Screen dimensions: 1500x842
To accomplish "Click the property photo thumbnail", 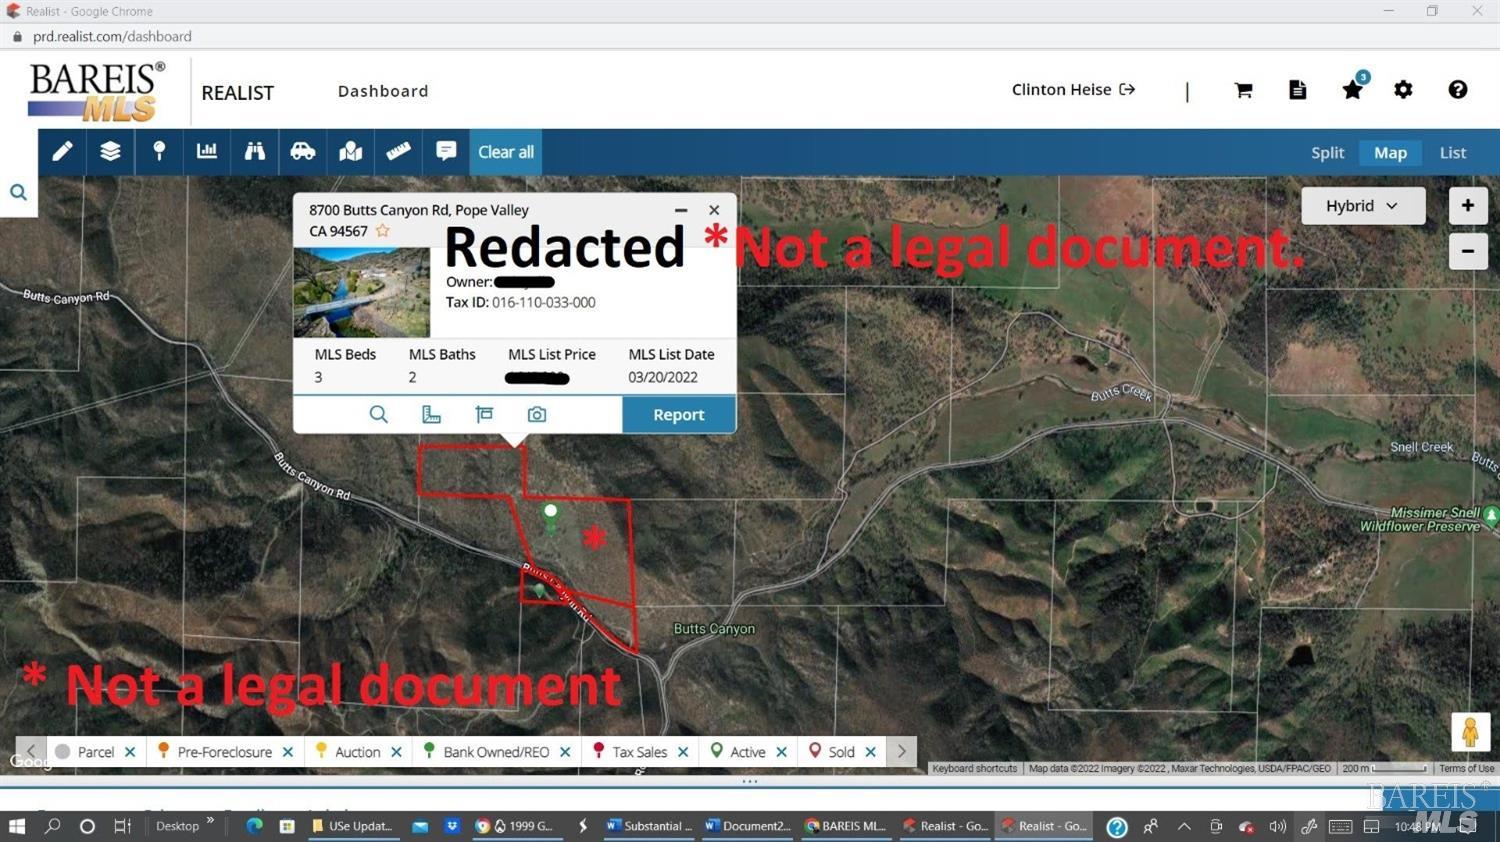I will [x=361, y=292].
